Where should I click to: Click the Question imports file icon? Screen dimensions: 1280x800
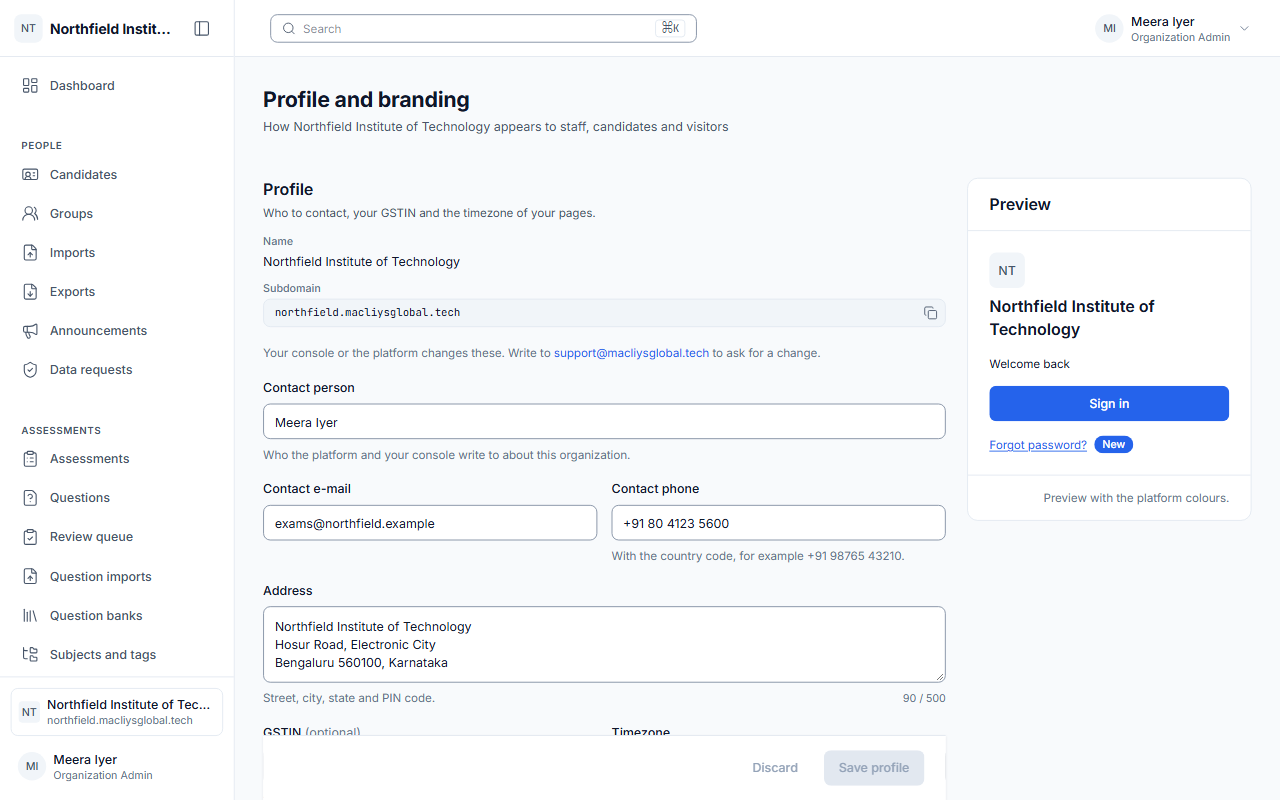pyautogui.click(x=30, y=577)
